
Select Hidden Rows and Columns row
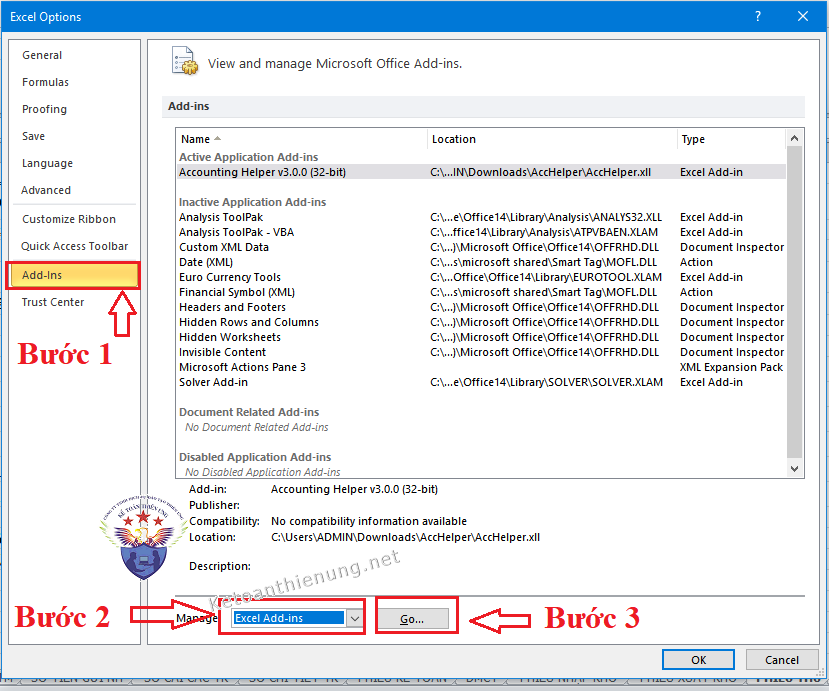pyautogui.click(x=481, y=322)
